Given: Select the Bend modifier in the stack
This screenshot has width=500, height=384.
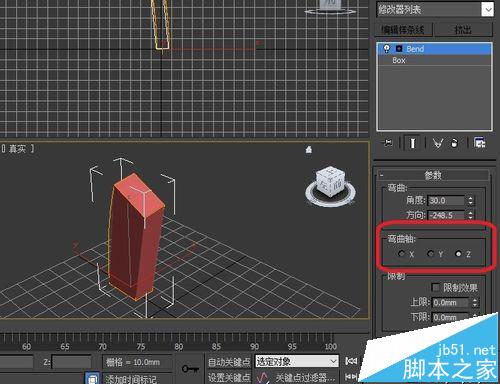Looking at the screenshot, I should coord(434,49).
